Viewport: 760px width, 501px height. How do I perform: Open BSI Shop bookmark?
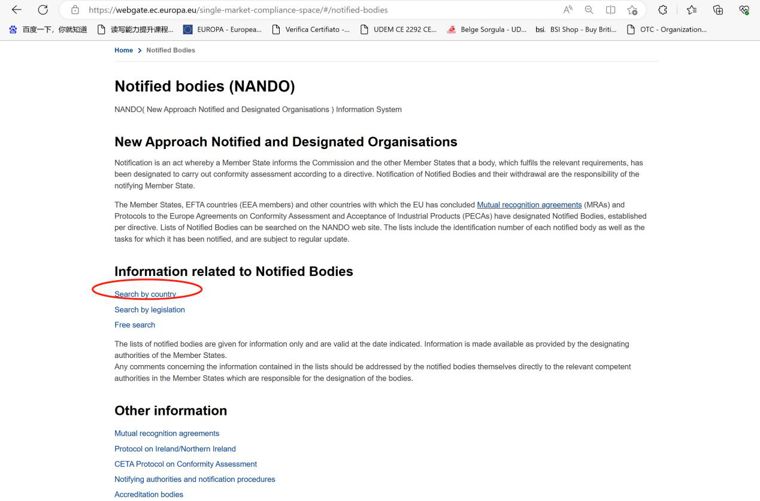tap(576, 30)
